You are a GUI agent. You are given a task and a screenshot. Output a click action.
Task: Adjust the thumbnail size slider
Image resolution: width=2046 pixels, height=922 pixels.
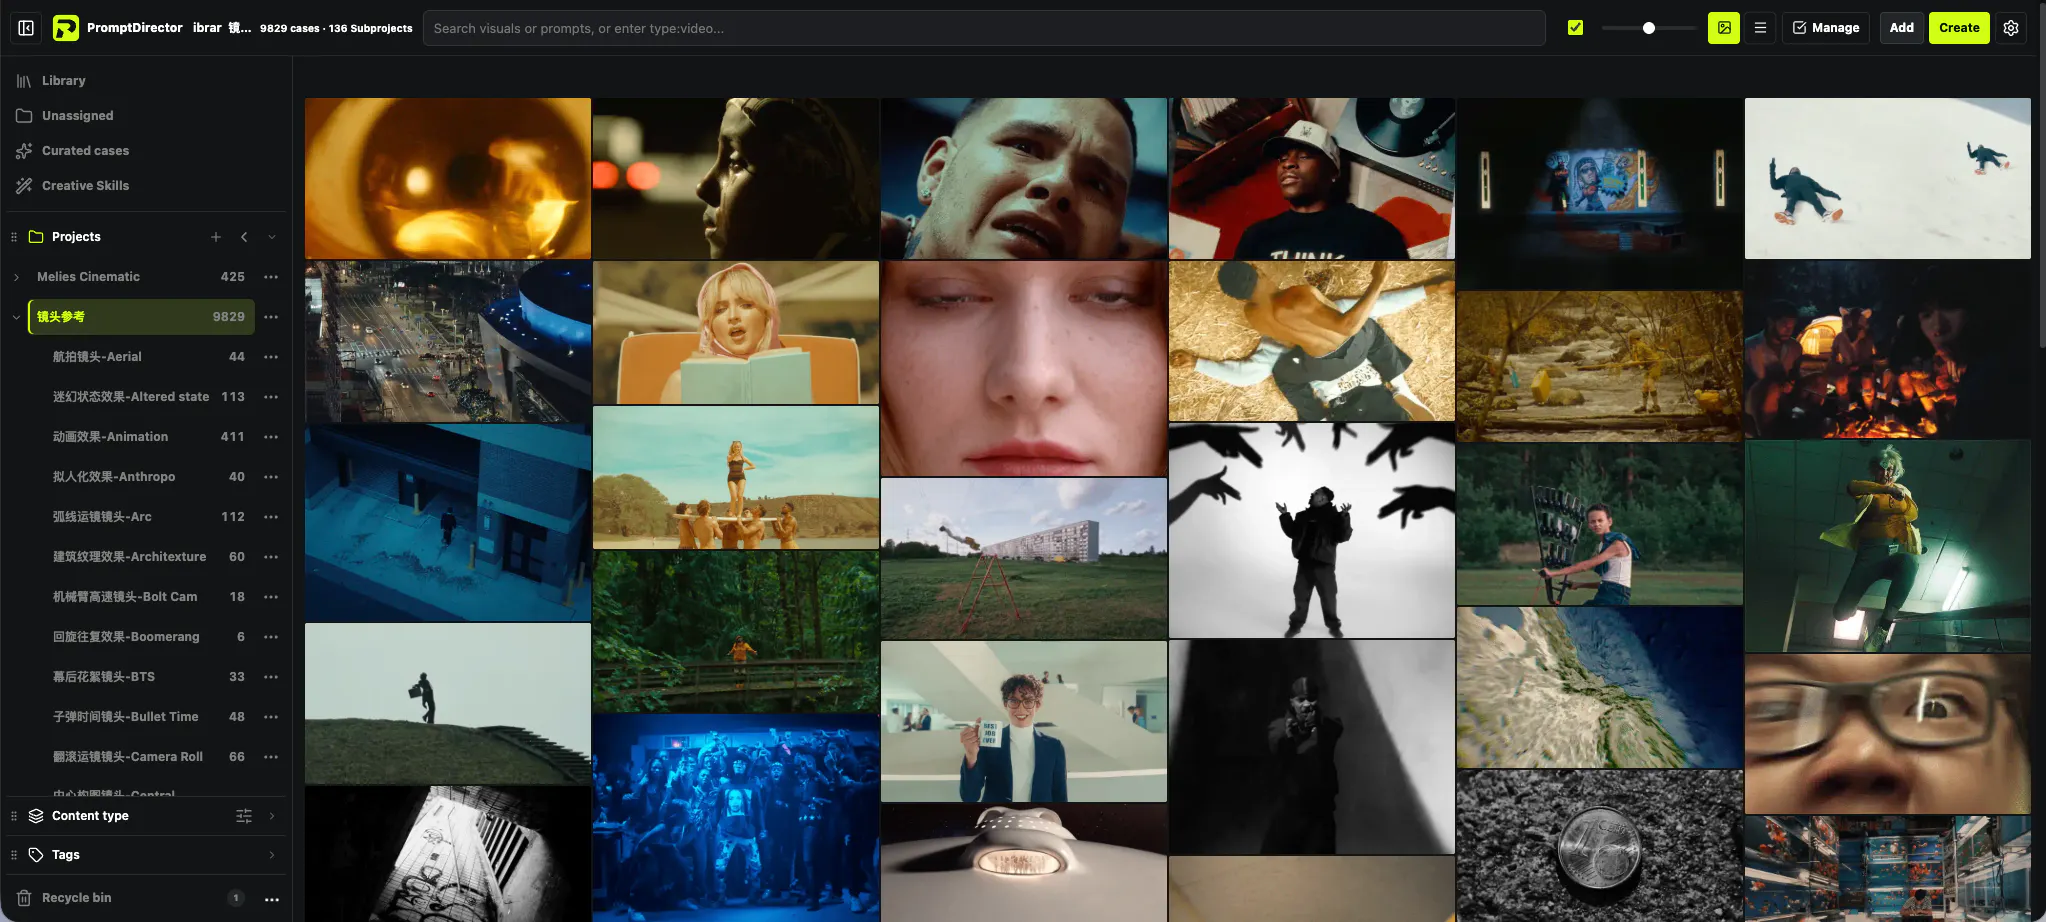(1649, 28)
